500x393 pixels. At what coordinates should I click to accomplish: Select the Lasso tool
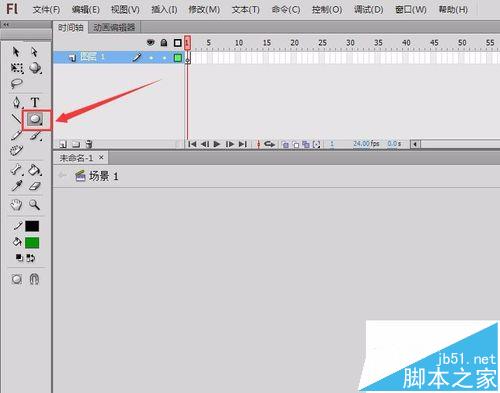[16, 83]
